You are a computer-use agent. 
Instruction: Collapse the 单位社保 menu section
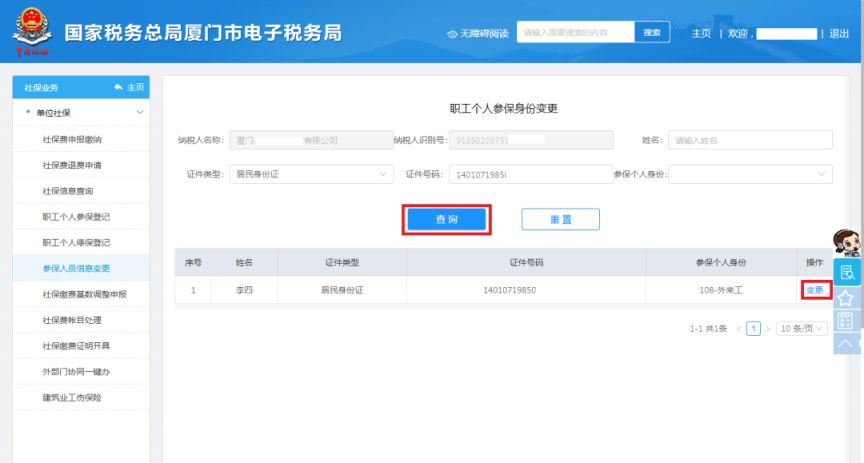click(x=139, y=113)
